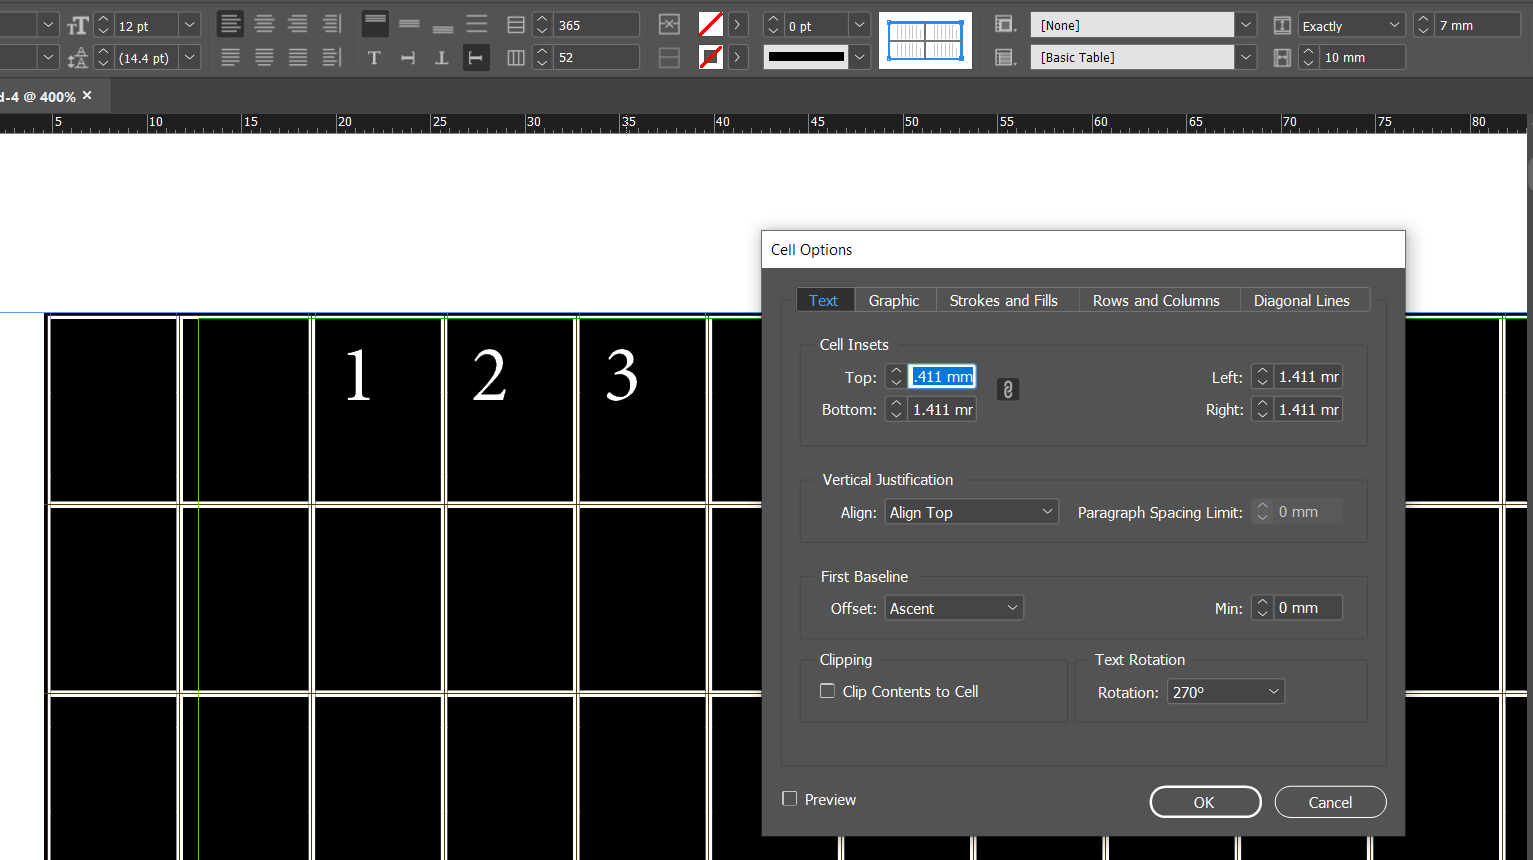Click the Cancel button
1533x860 pixels.
tap(1330, 801)
